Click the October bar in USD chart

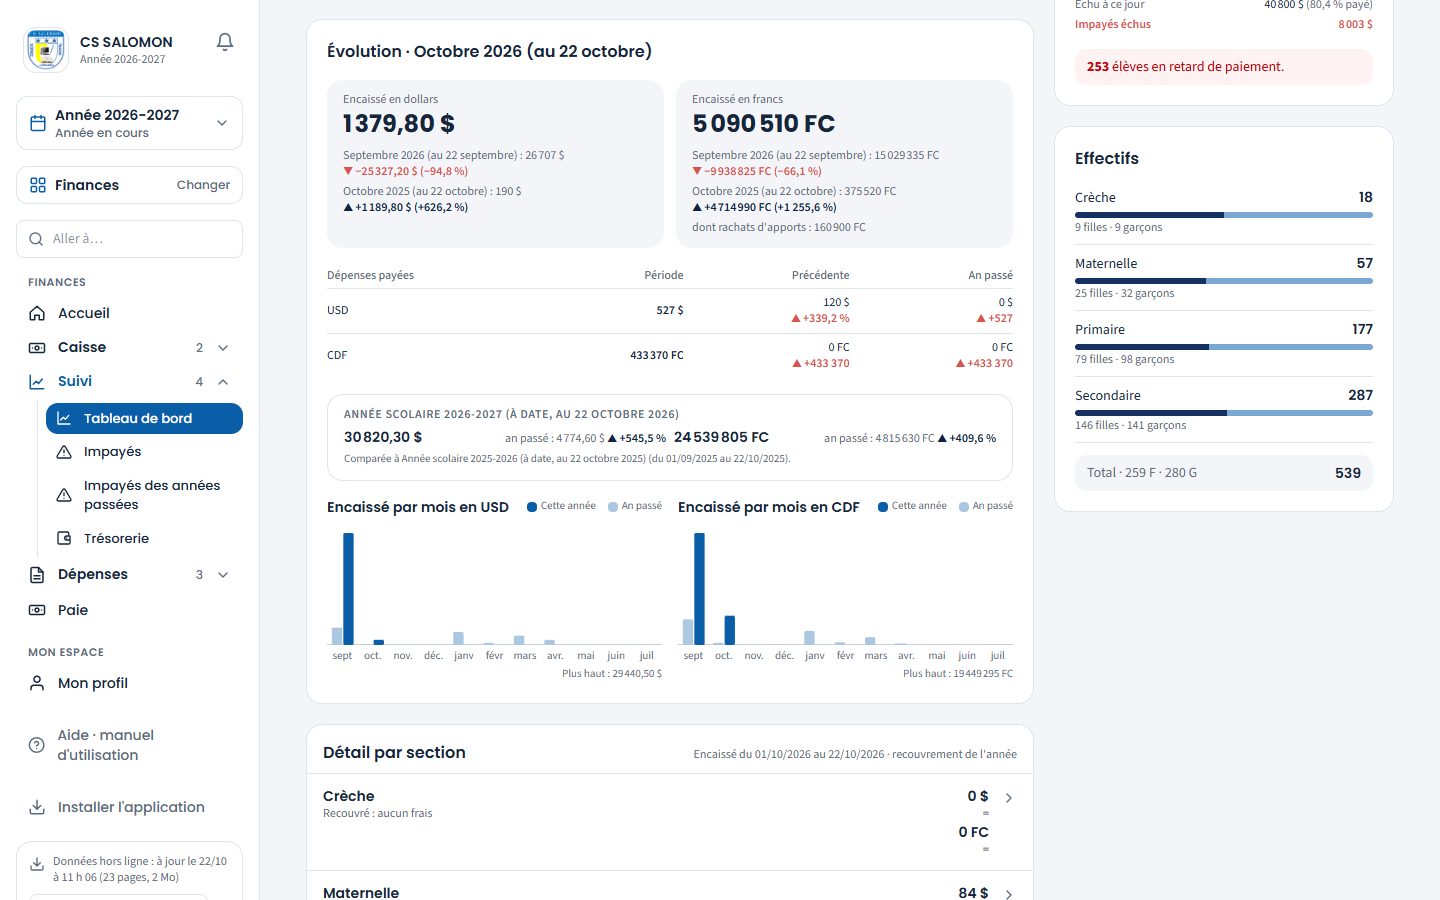click(378, 642)
